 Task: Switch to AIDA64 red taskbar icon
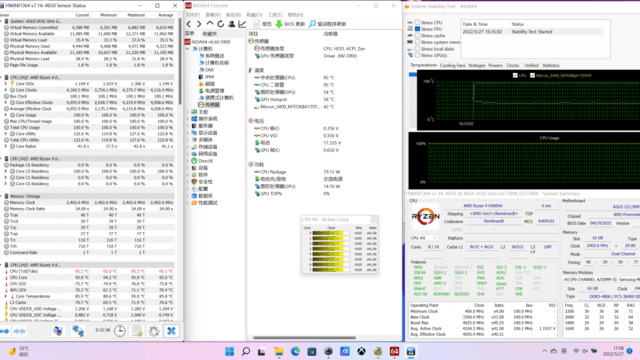click(x=394, y=351)
